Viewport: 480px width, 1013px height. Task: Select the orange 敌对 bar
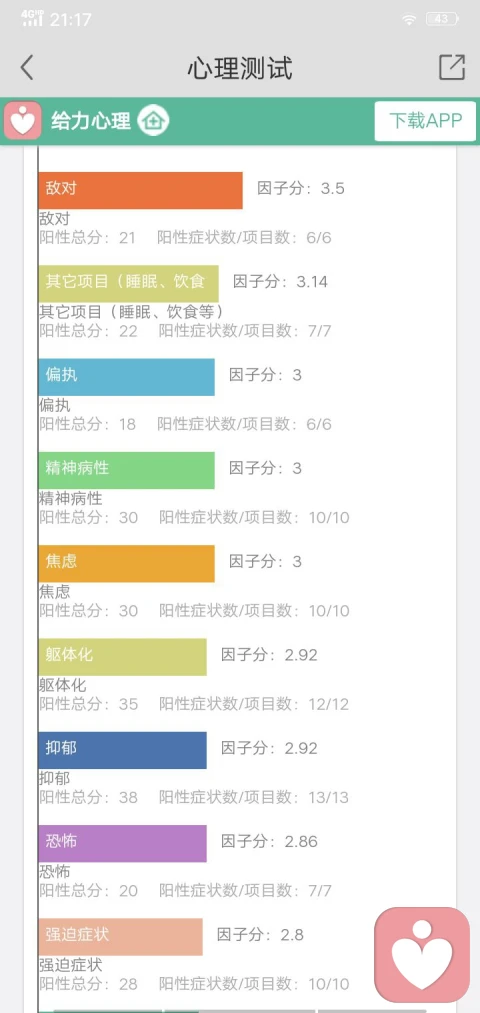tap(140, 190)
